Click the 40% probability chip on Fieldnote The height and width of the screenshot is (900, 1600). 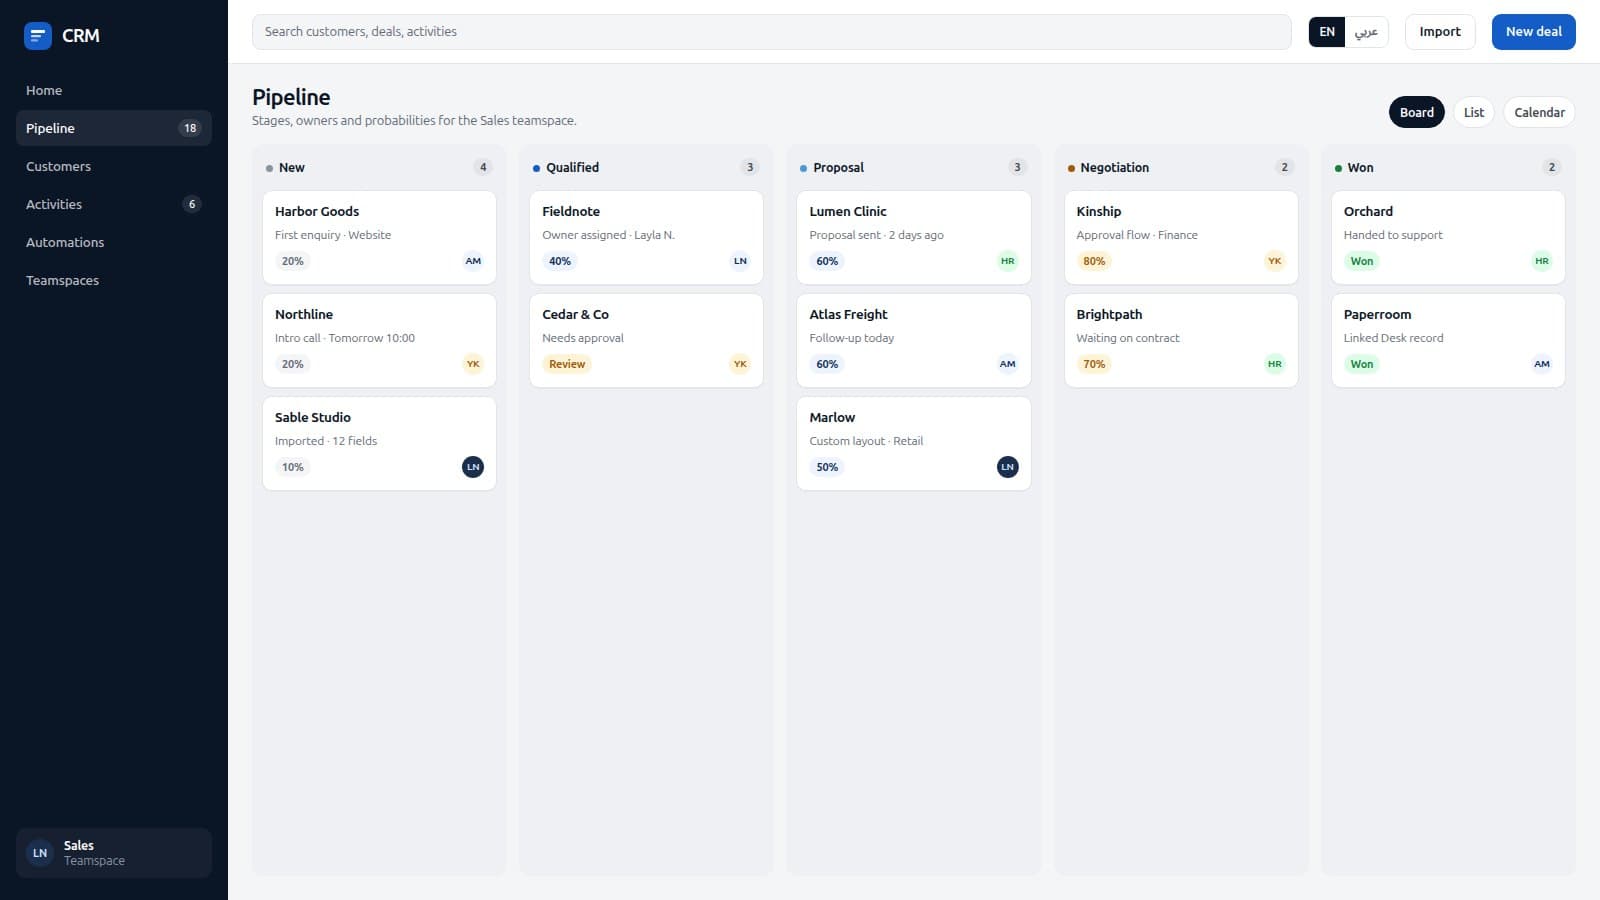pyautogui.click(x=560, y=261)
